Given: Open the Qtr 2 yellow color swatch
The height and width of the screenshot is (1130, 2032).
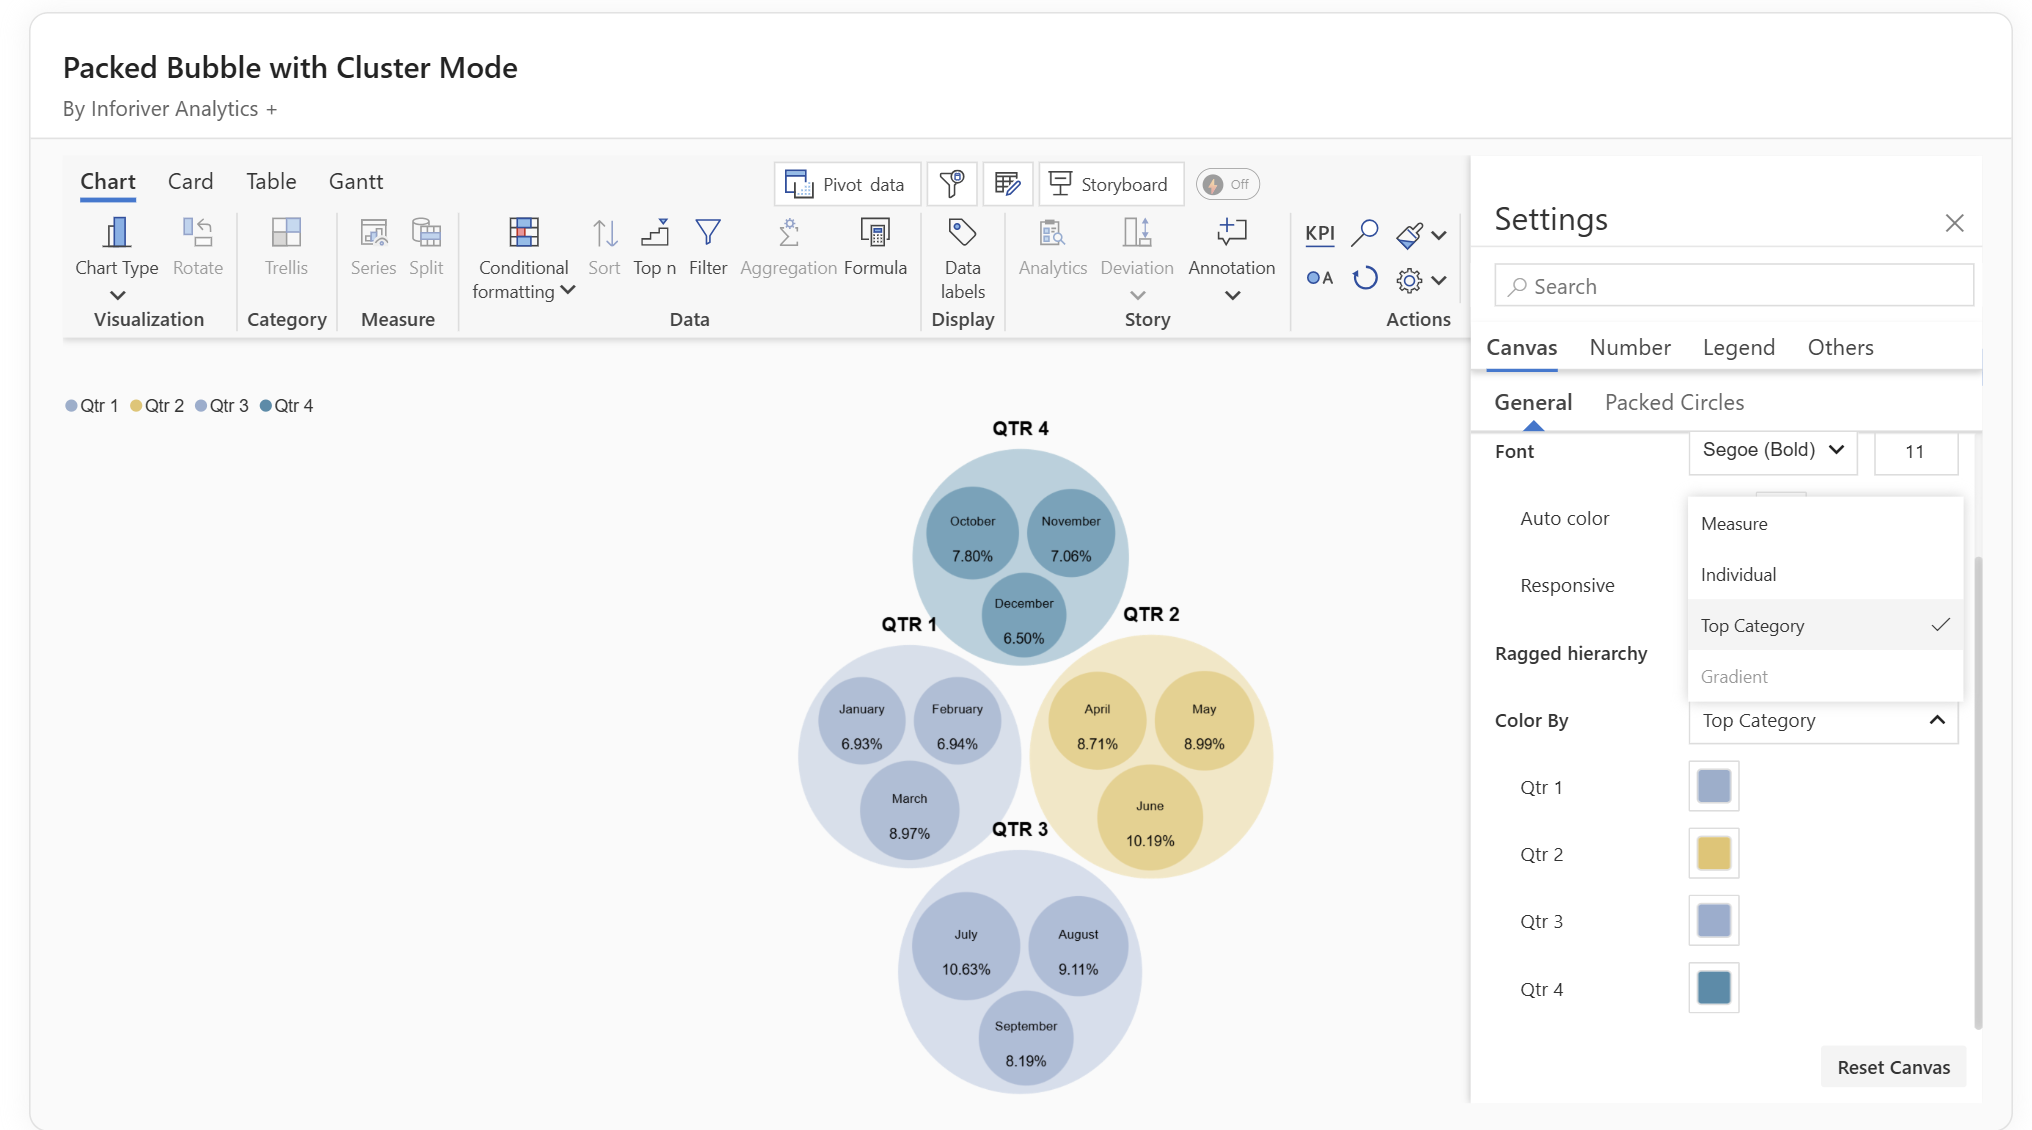Looking at the screenshot, I should [1713, 854].
